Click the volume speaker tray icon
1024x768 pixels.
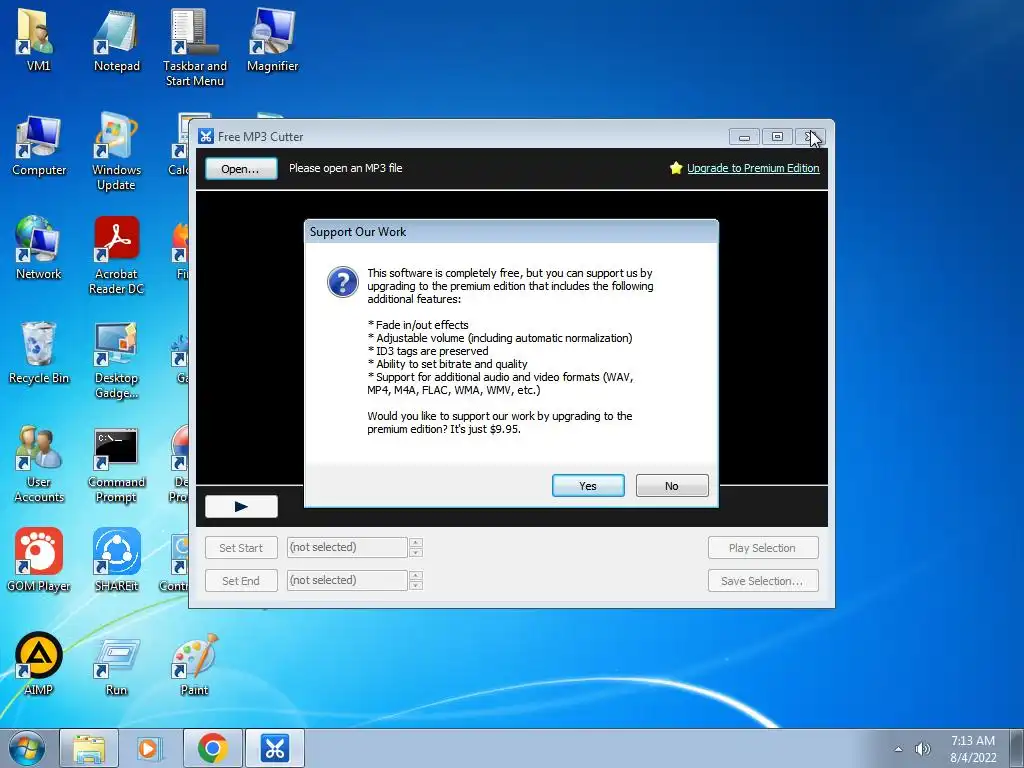pos(922,748)
